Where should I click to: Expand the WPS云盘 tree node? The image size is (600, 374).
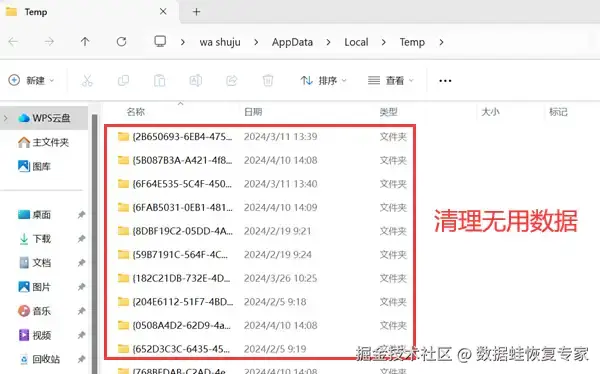point(6,118)
